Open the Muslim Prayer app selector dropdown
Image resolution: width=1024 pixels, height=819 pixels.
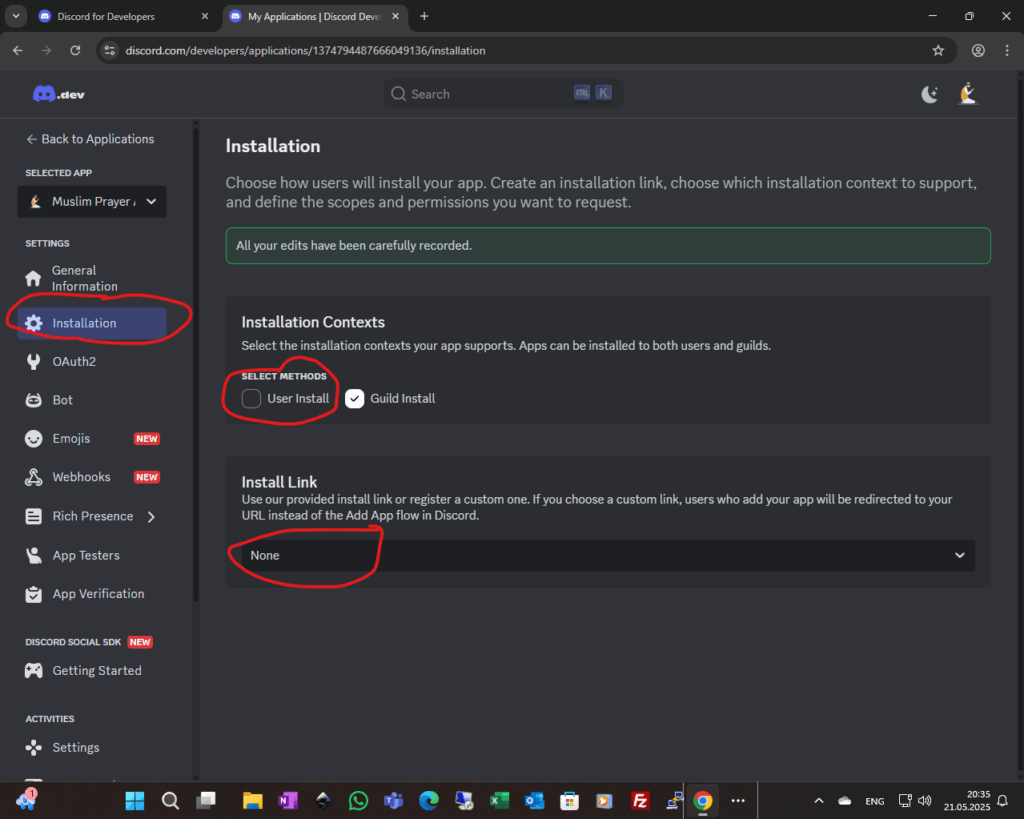click(92, 202)
